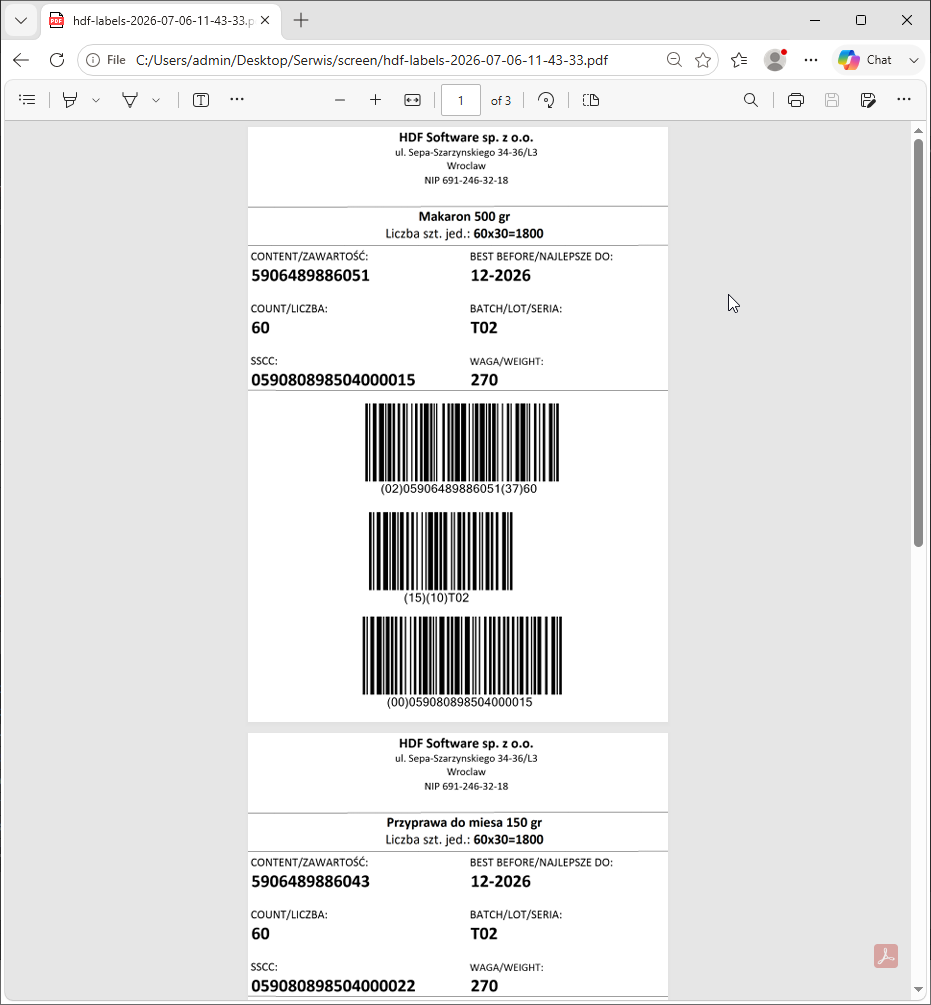931x1005 pixels.
Task: Rotate the PDF page
Action: coord(546,100)
